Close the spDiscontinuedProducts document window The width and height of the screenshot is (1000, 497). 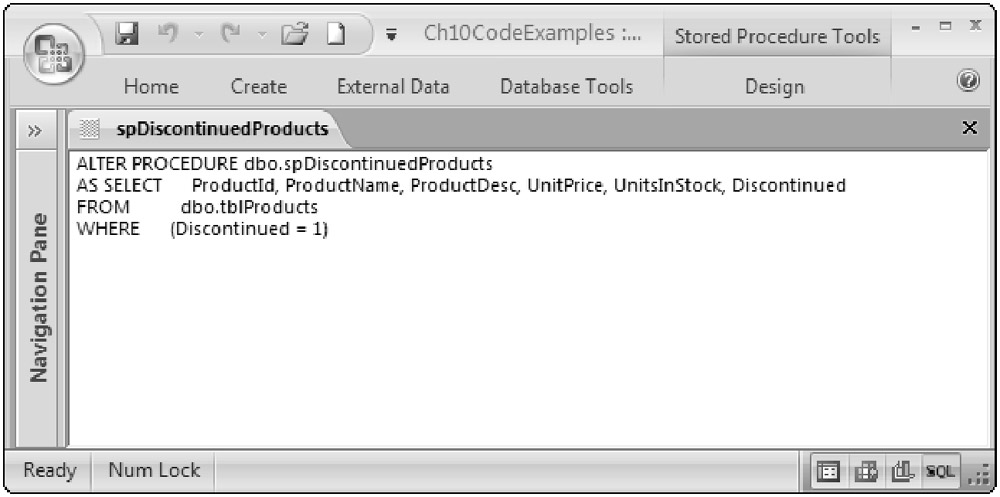click(x=968, y=128)
